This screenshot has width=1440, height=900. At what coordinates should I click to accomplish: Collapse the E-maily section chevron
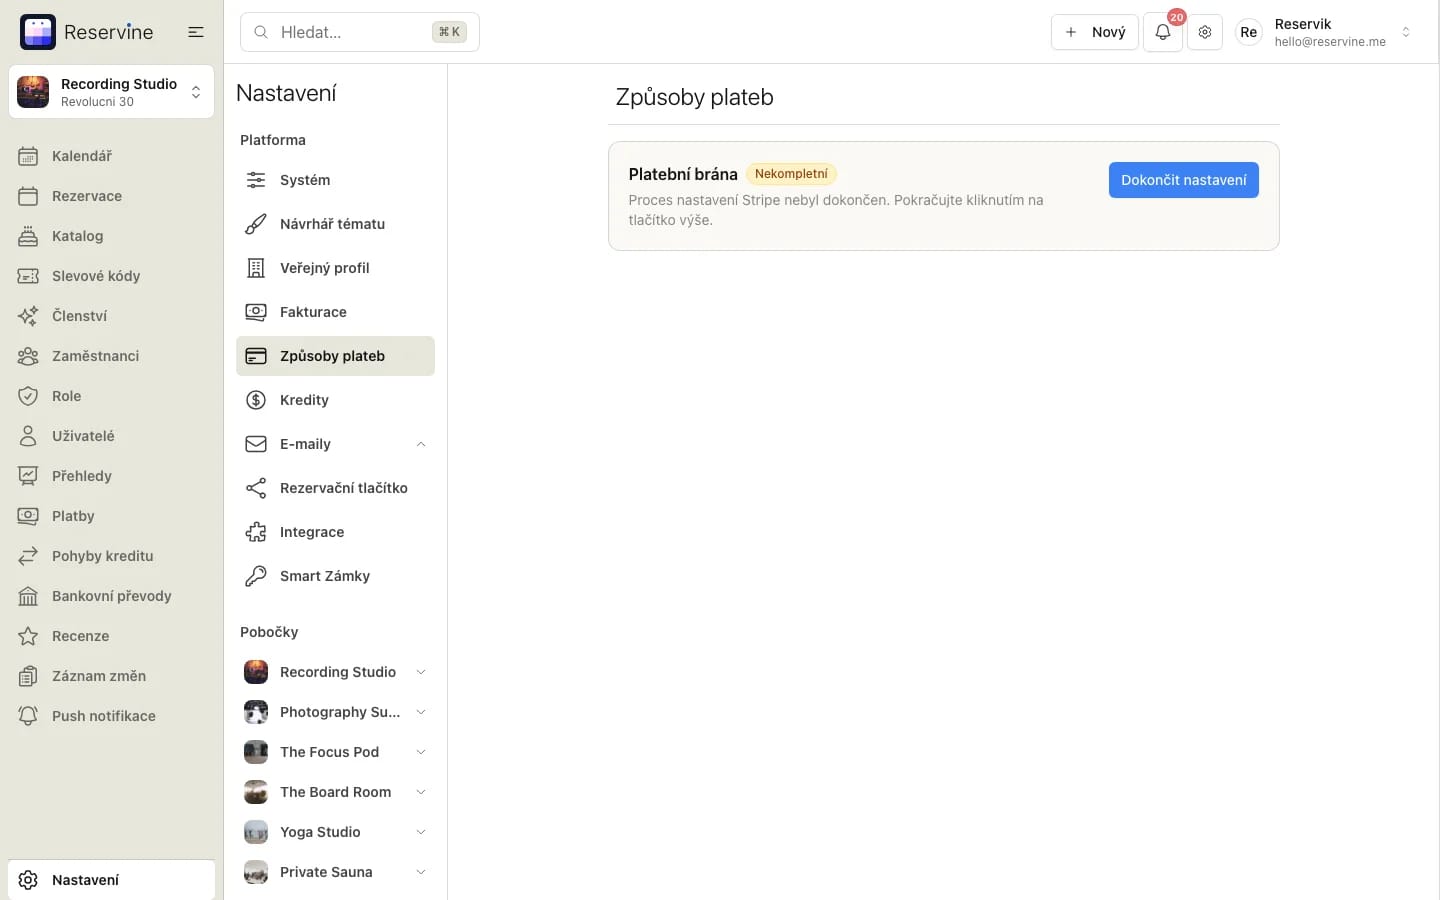click(421, 444)
